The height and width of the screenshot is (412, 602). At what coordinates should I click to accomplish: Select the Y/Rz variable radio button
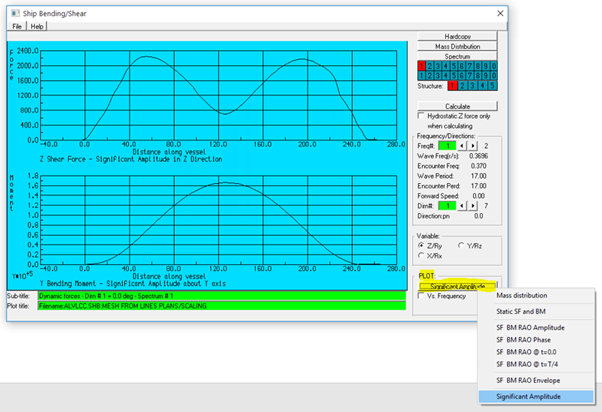tap(461, 245)
